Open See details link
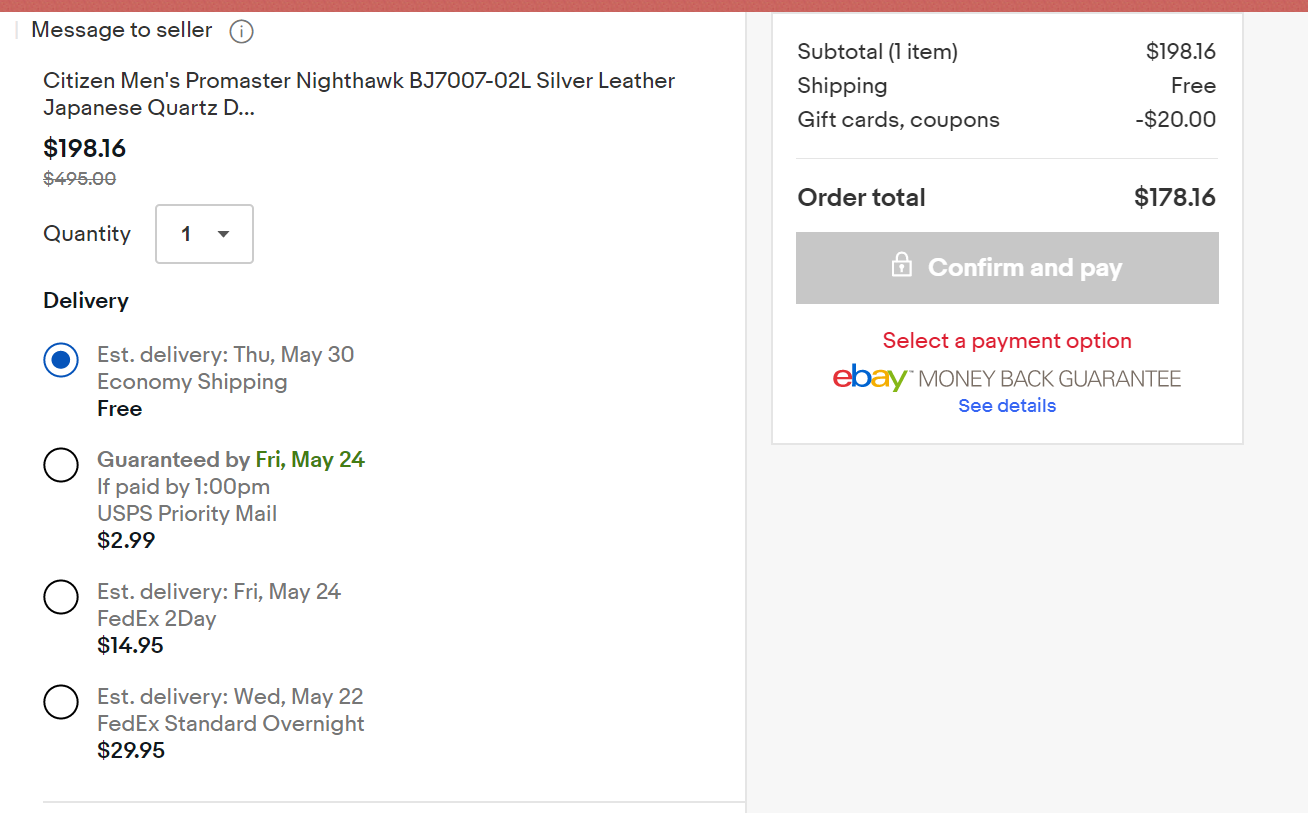The width and height of the screenshot is (1308, 813). (1007, 405)
